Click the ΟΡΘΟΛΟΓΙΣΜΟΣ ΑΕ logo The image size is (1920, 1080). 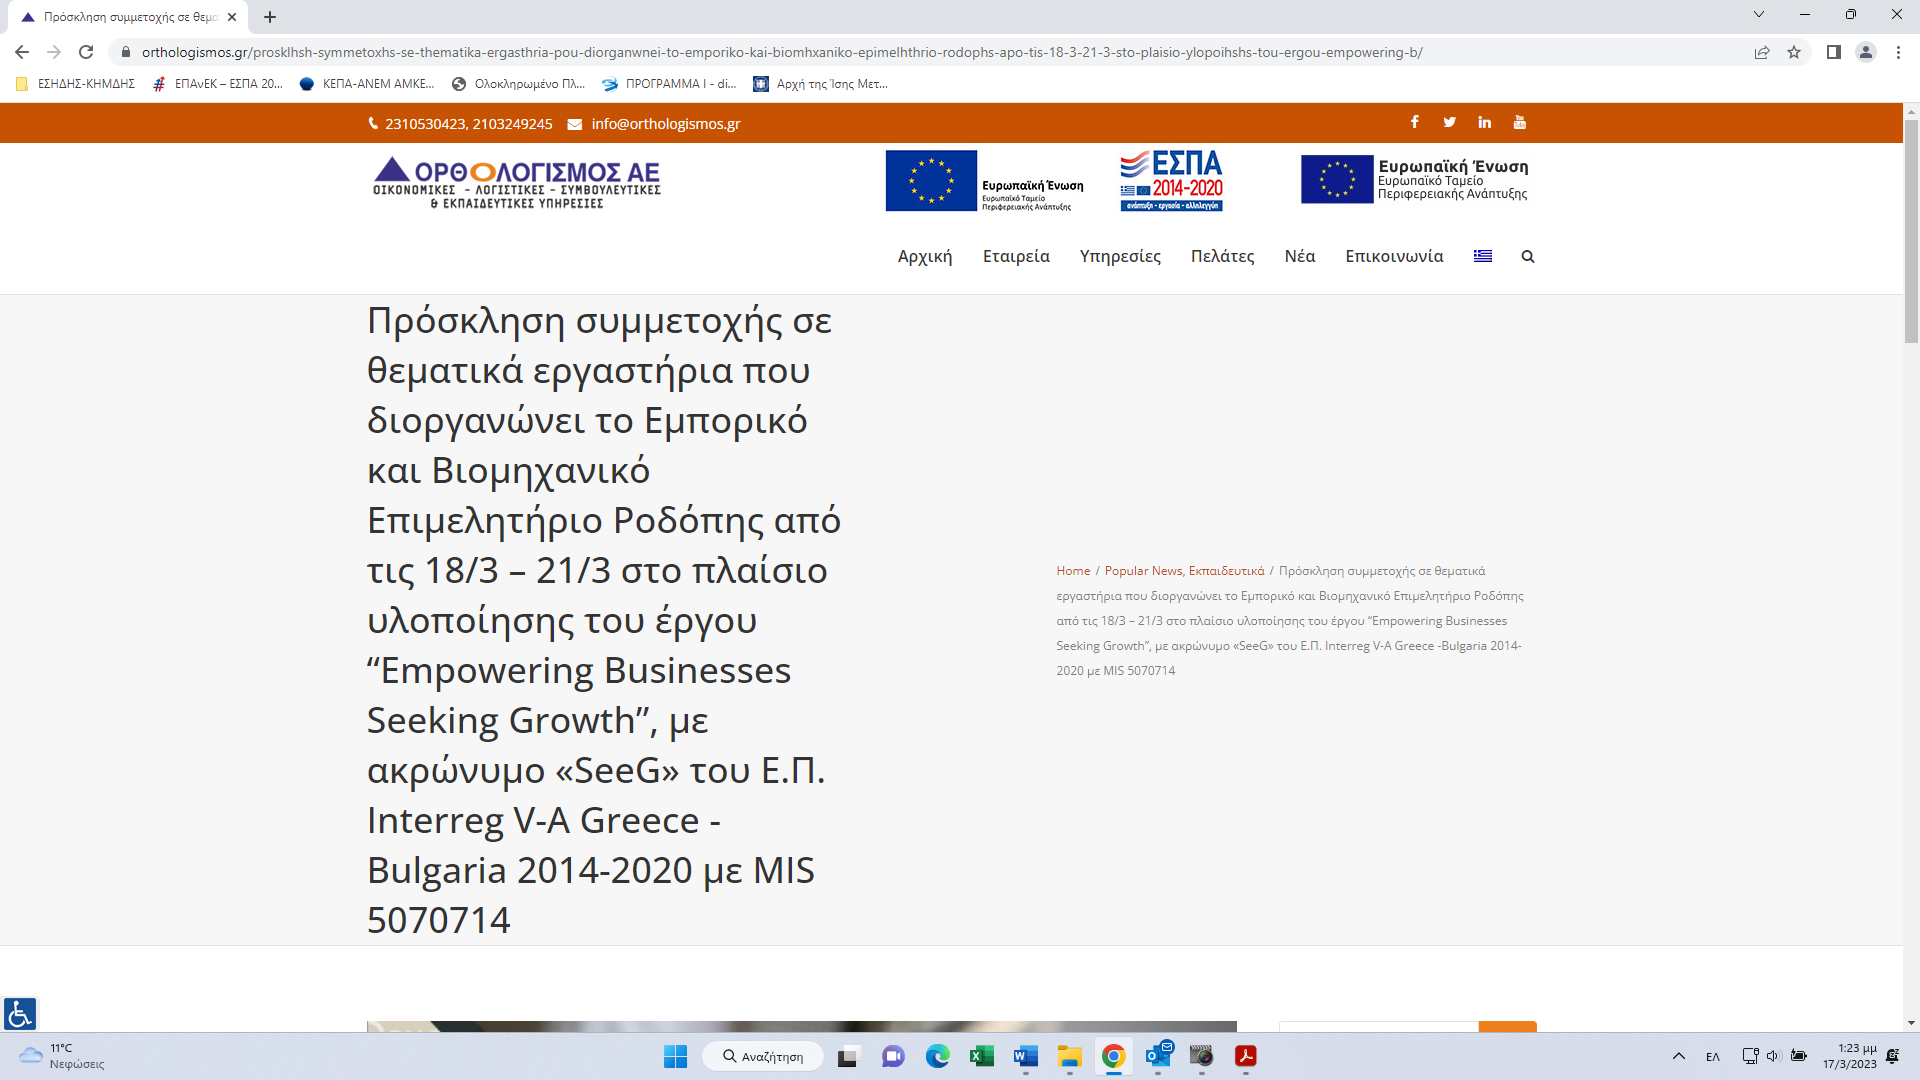(x=517, y=182)
